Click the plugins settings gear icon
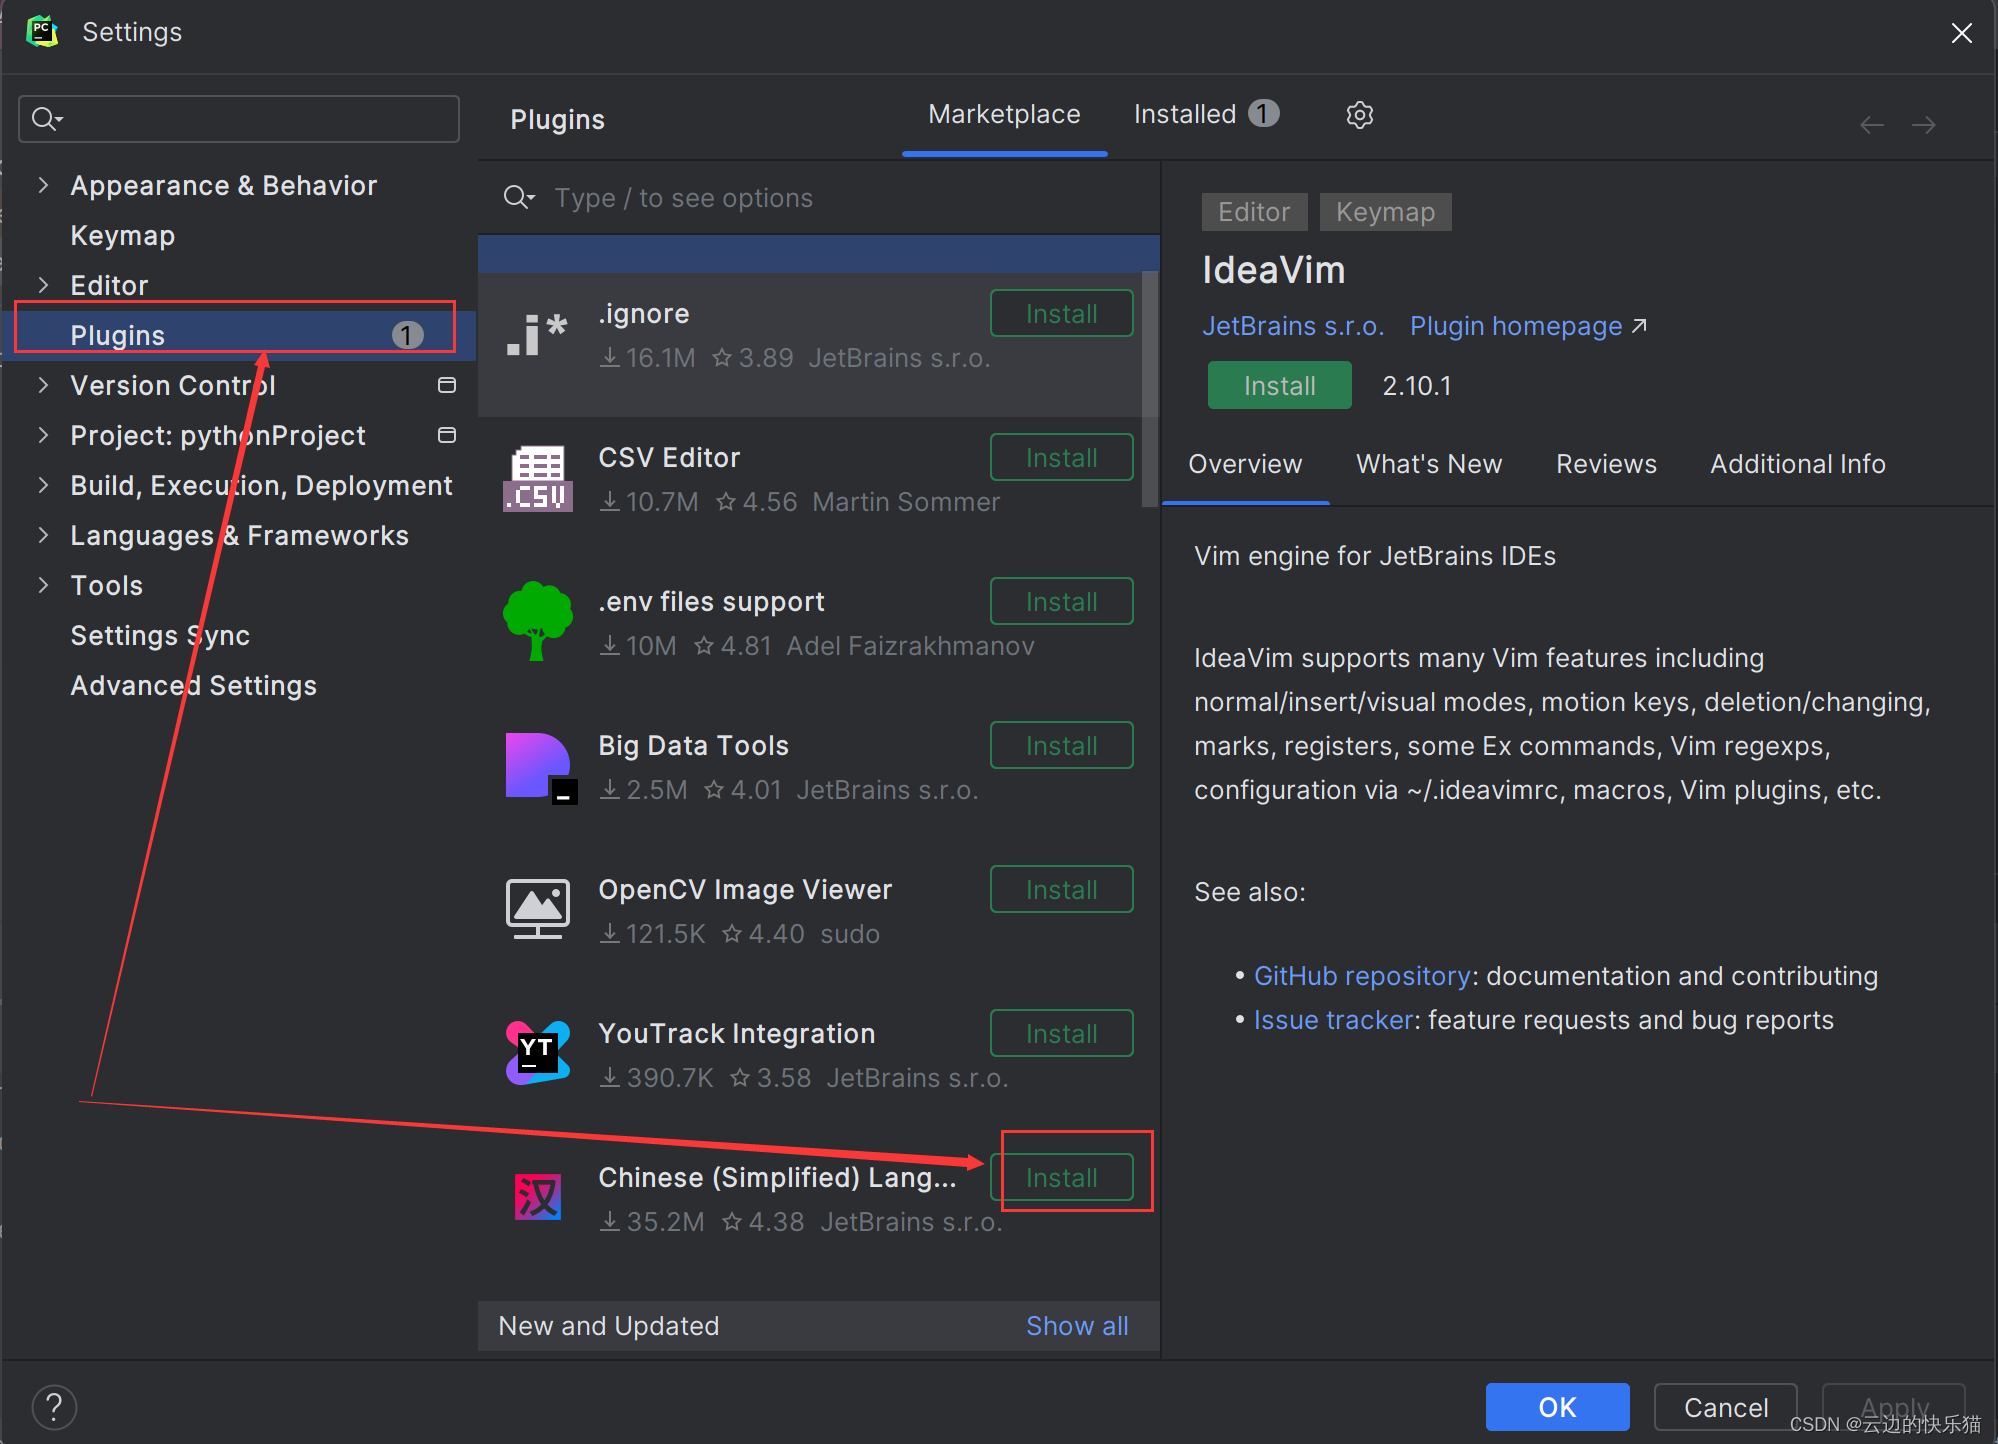The width and height of the screenshot is (1998, 1444). pyautogui.click(x=1359, y=115)
